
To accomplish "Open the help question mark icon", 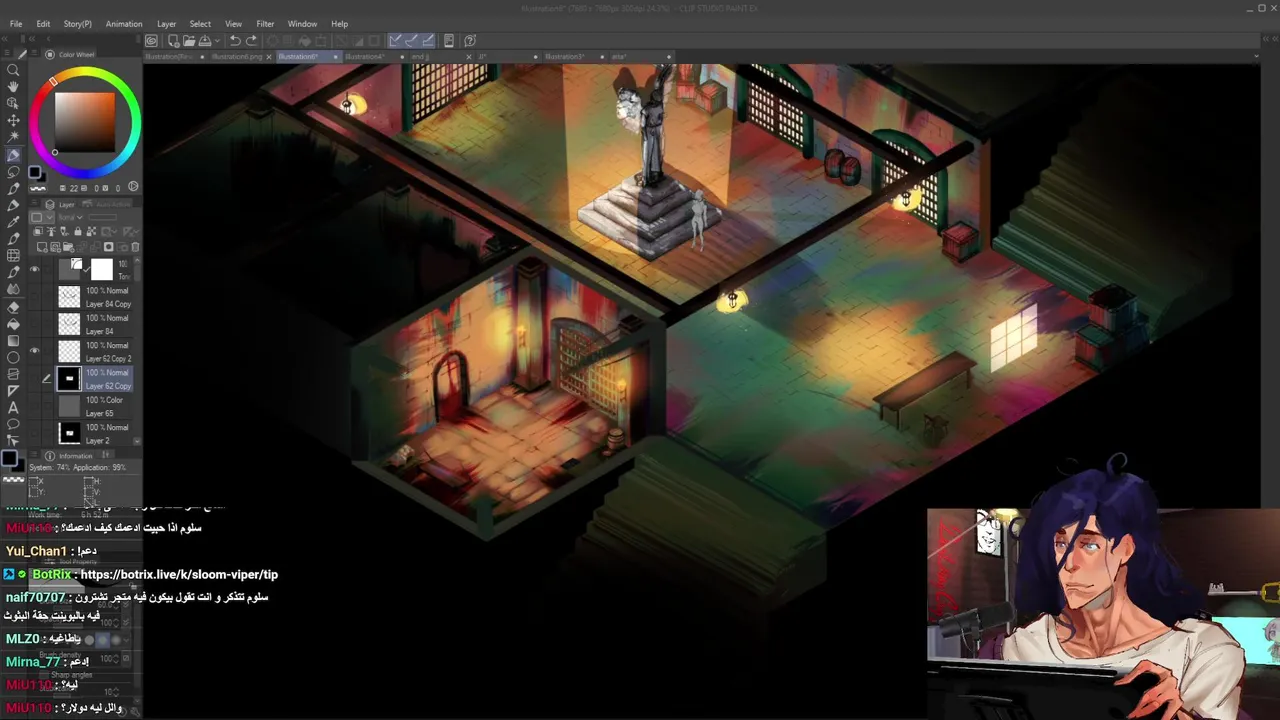I will (471, 41).
